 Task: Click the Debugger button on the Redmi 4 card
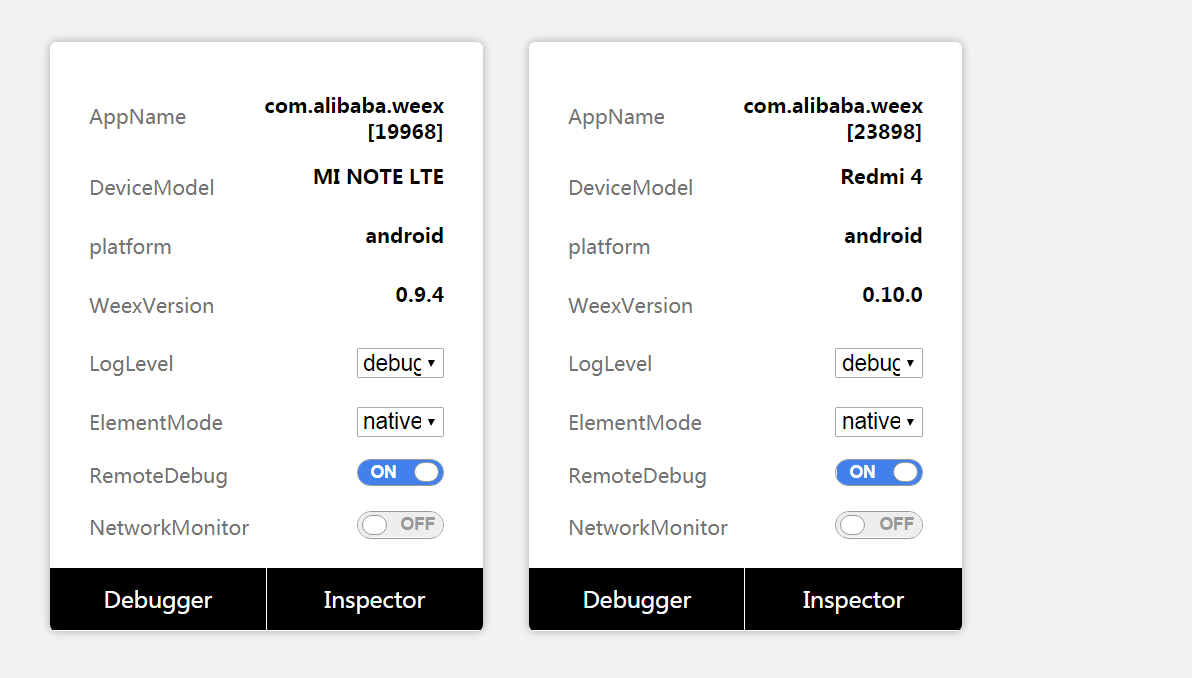636,599
